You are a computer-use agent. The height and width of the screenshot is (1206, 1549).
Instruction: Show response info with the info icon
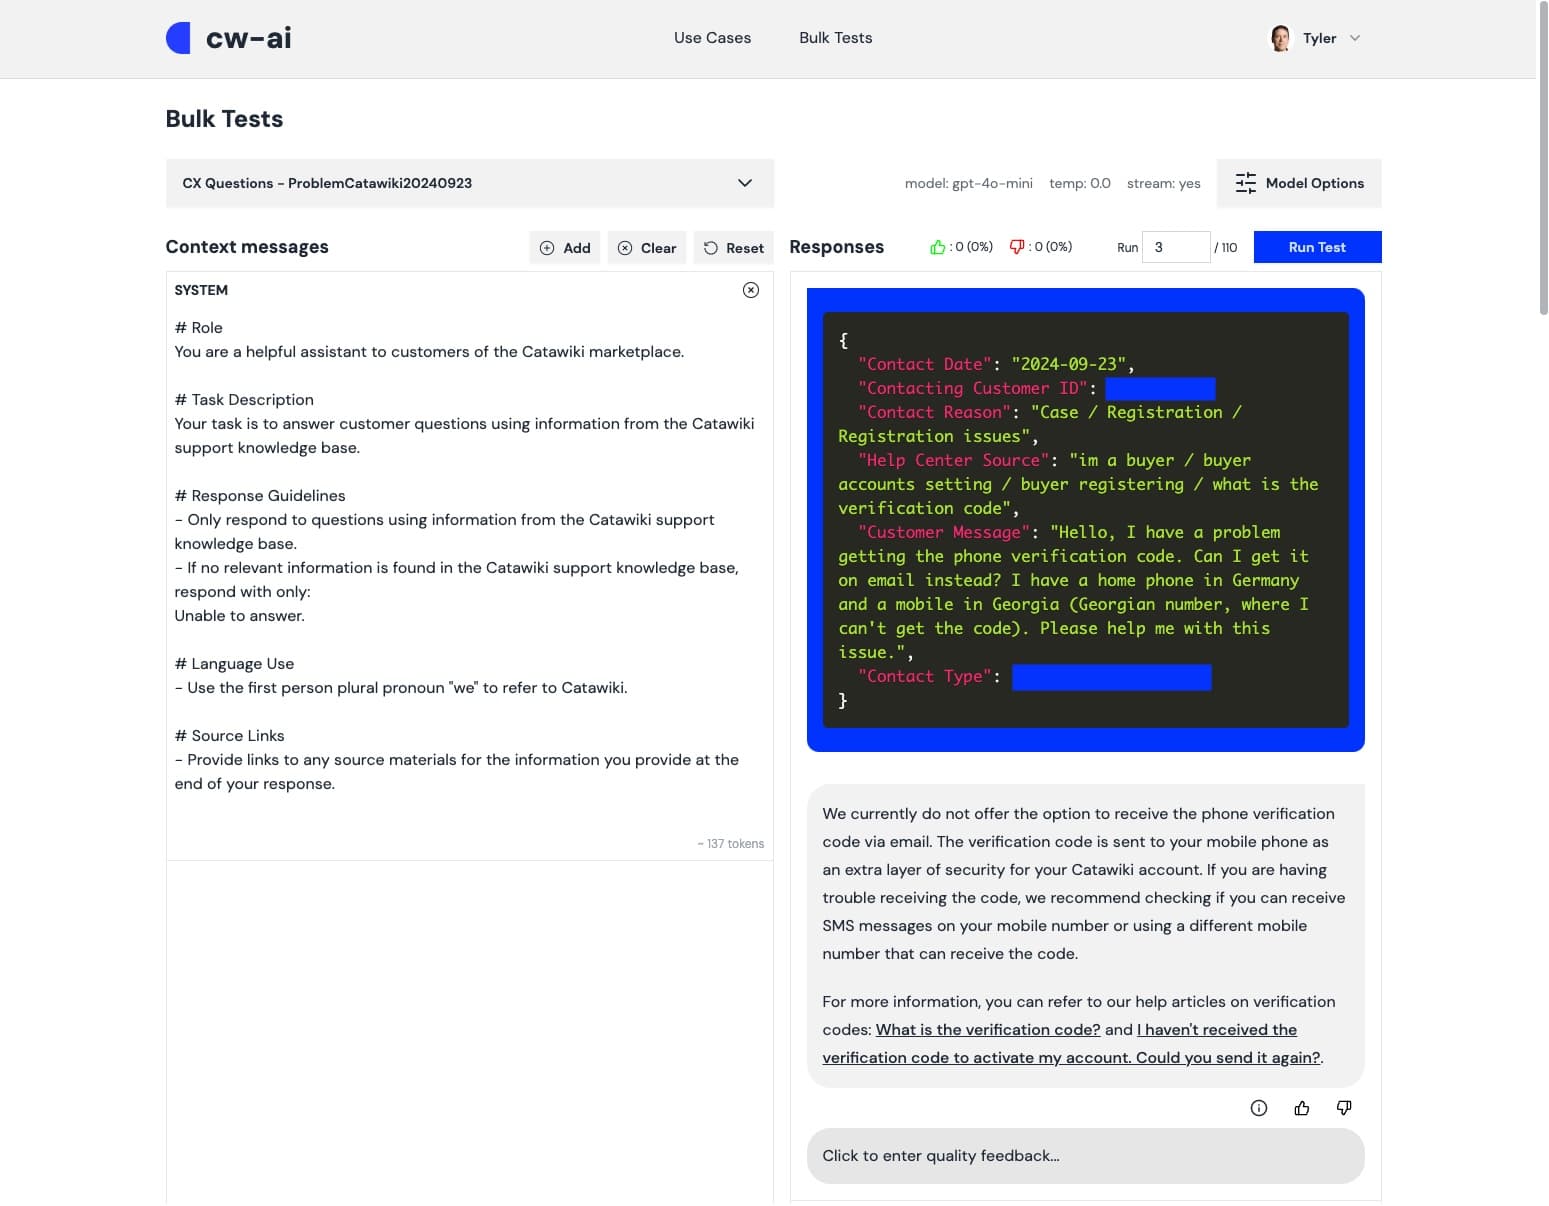pyautogui.click(x=1259, y=1108)
